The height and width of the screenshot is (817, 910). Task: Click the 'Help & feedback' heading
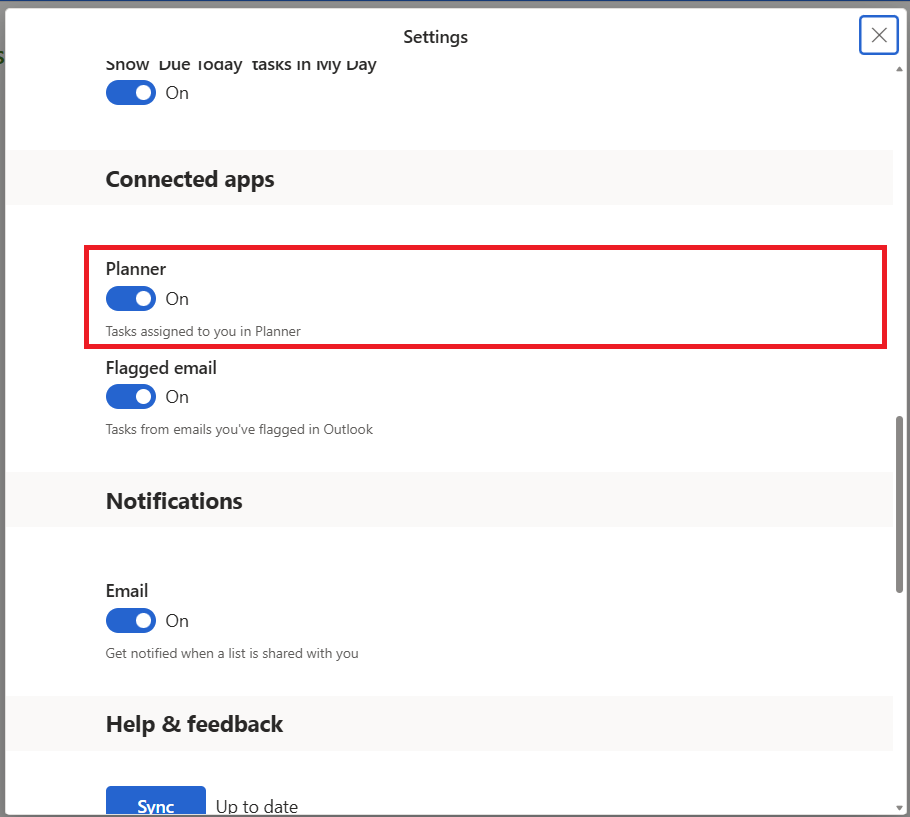coord(194,724)
